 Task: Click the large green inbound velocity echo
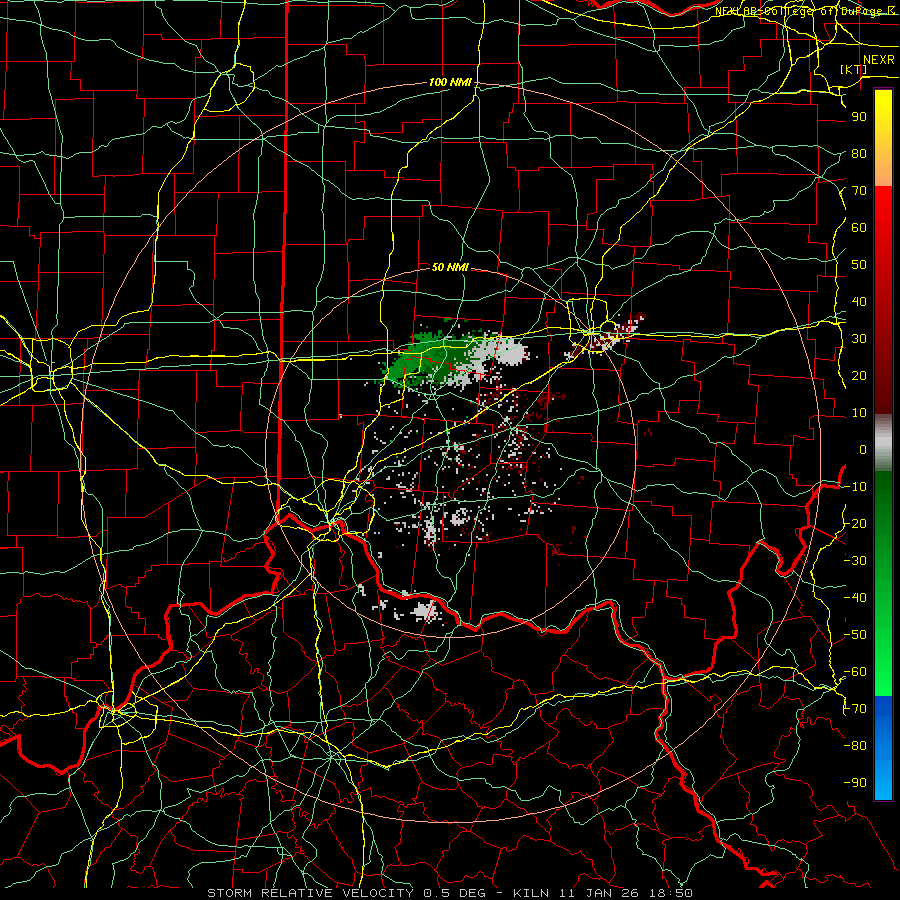(428, 357)
